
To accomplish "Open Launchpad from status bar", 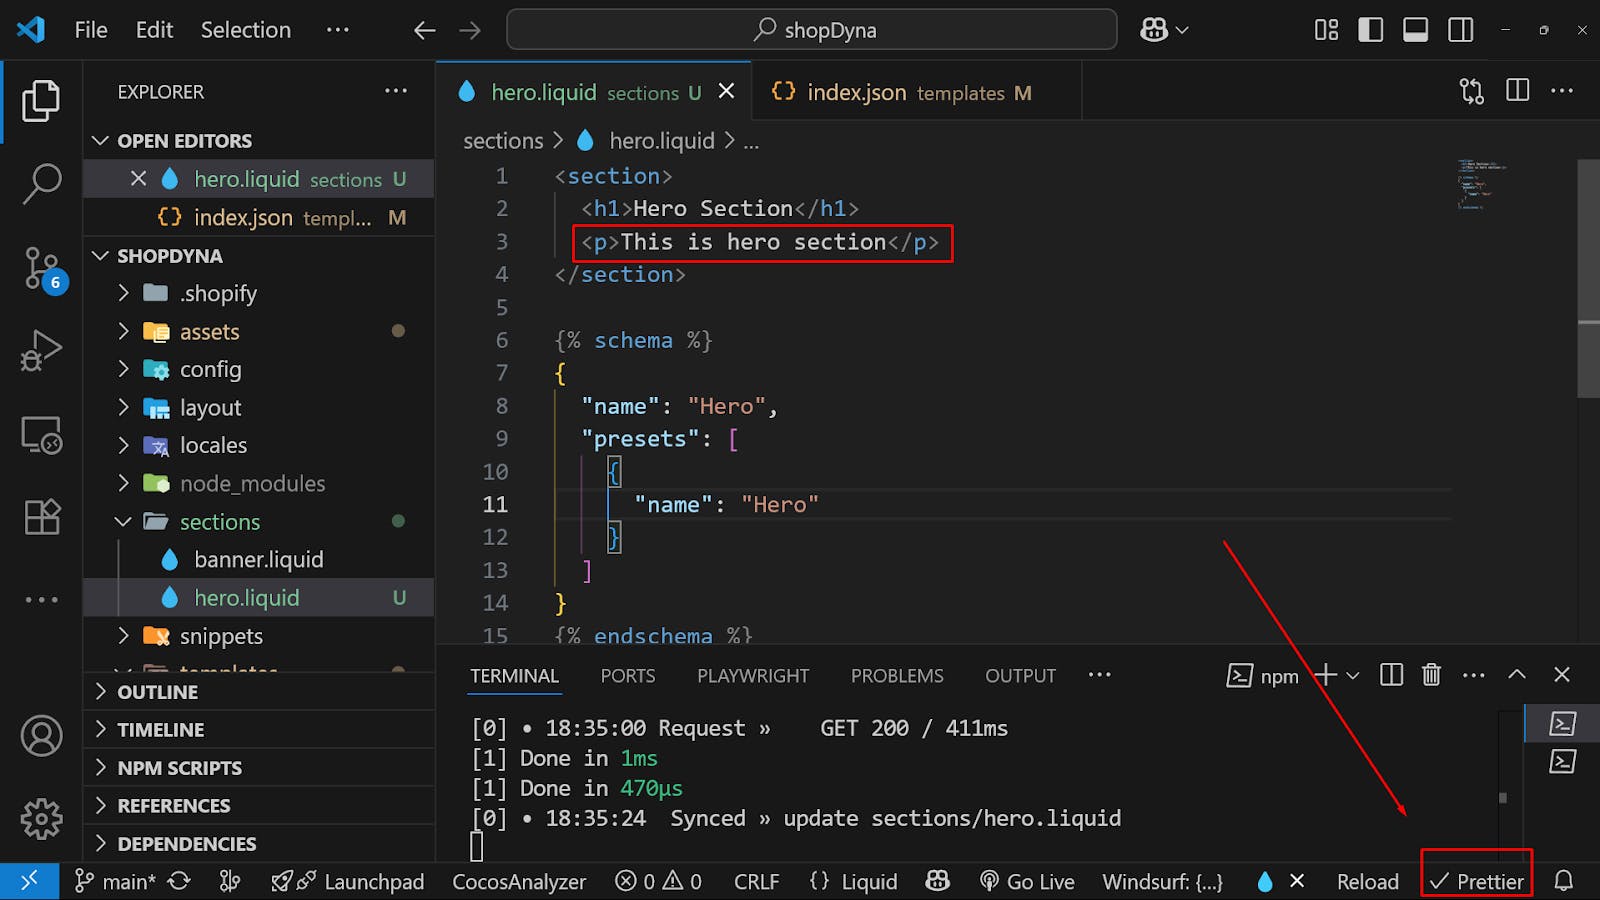I will pos(348,881).
